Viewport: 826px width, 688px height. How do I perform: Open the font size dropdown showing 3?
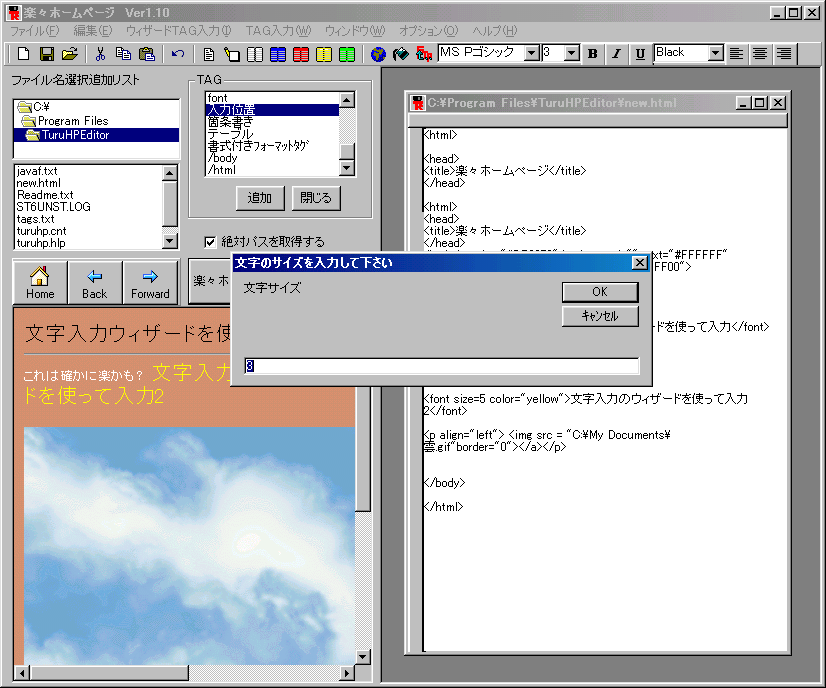[572, 53]
